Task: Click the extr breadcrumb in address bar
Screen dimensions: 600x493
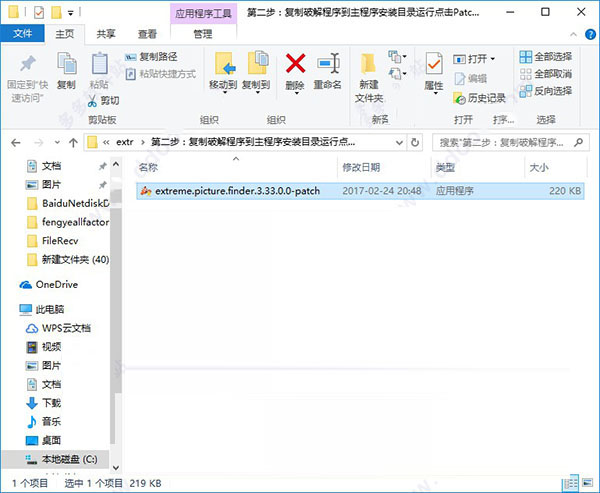Action: (125, 142)
